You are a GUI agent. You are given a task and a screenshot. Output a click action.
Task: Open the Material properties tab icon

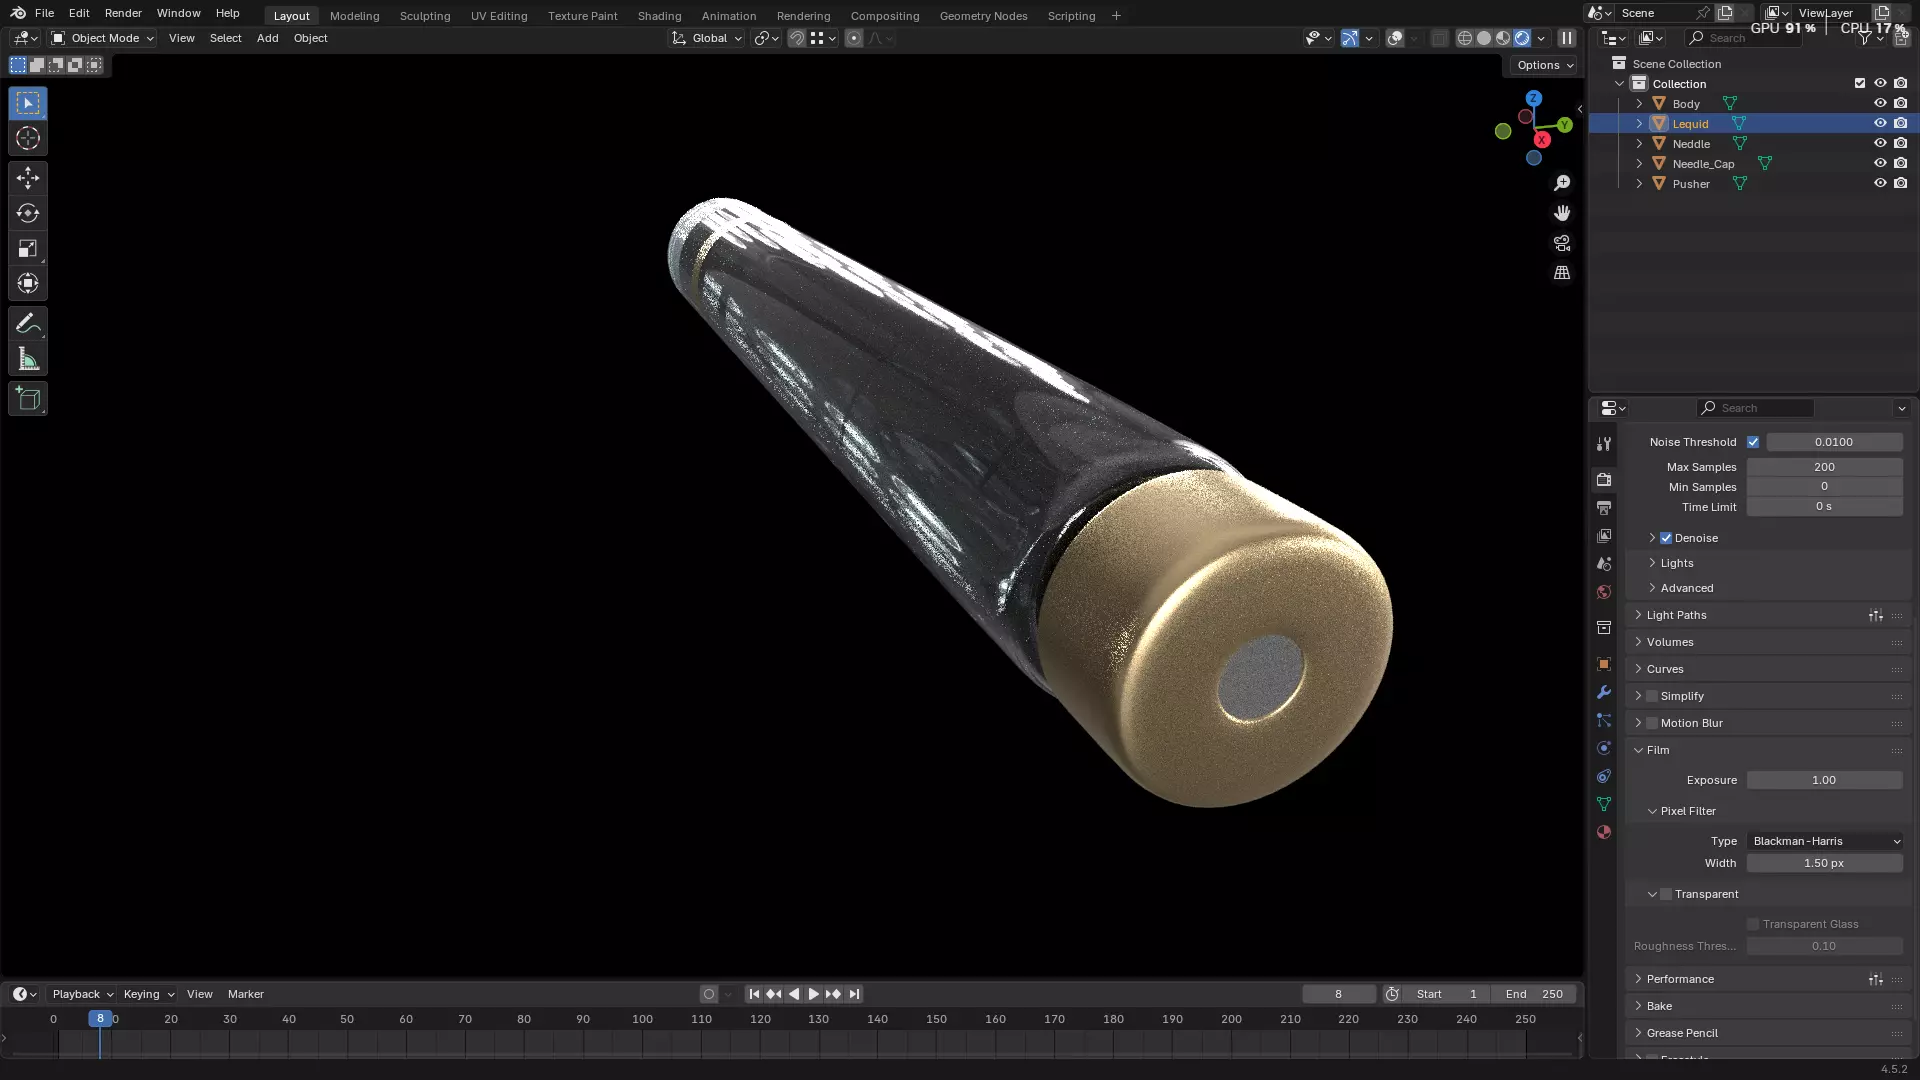pyautogui.click(x=1604, y=832)
